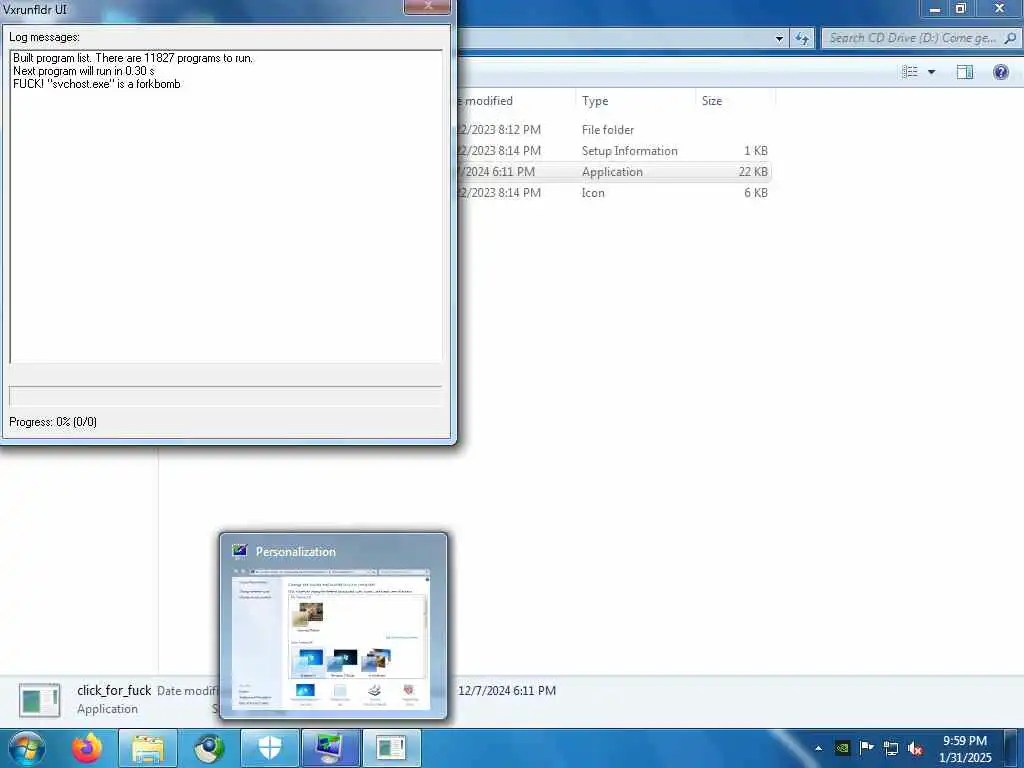
Task: Click the '1 KB' size cell
Action: point(756,151)
